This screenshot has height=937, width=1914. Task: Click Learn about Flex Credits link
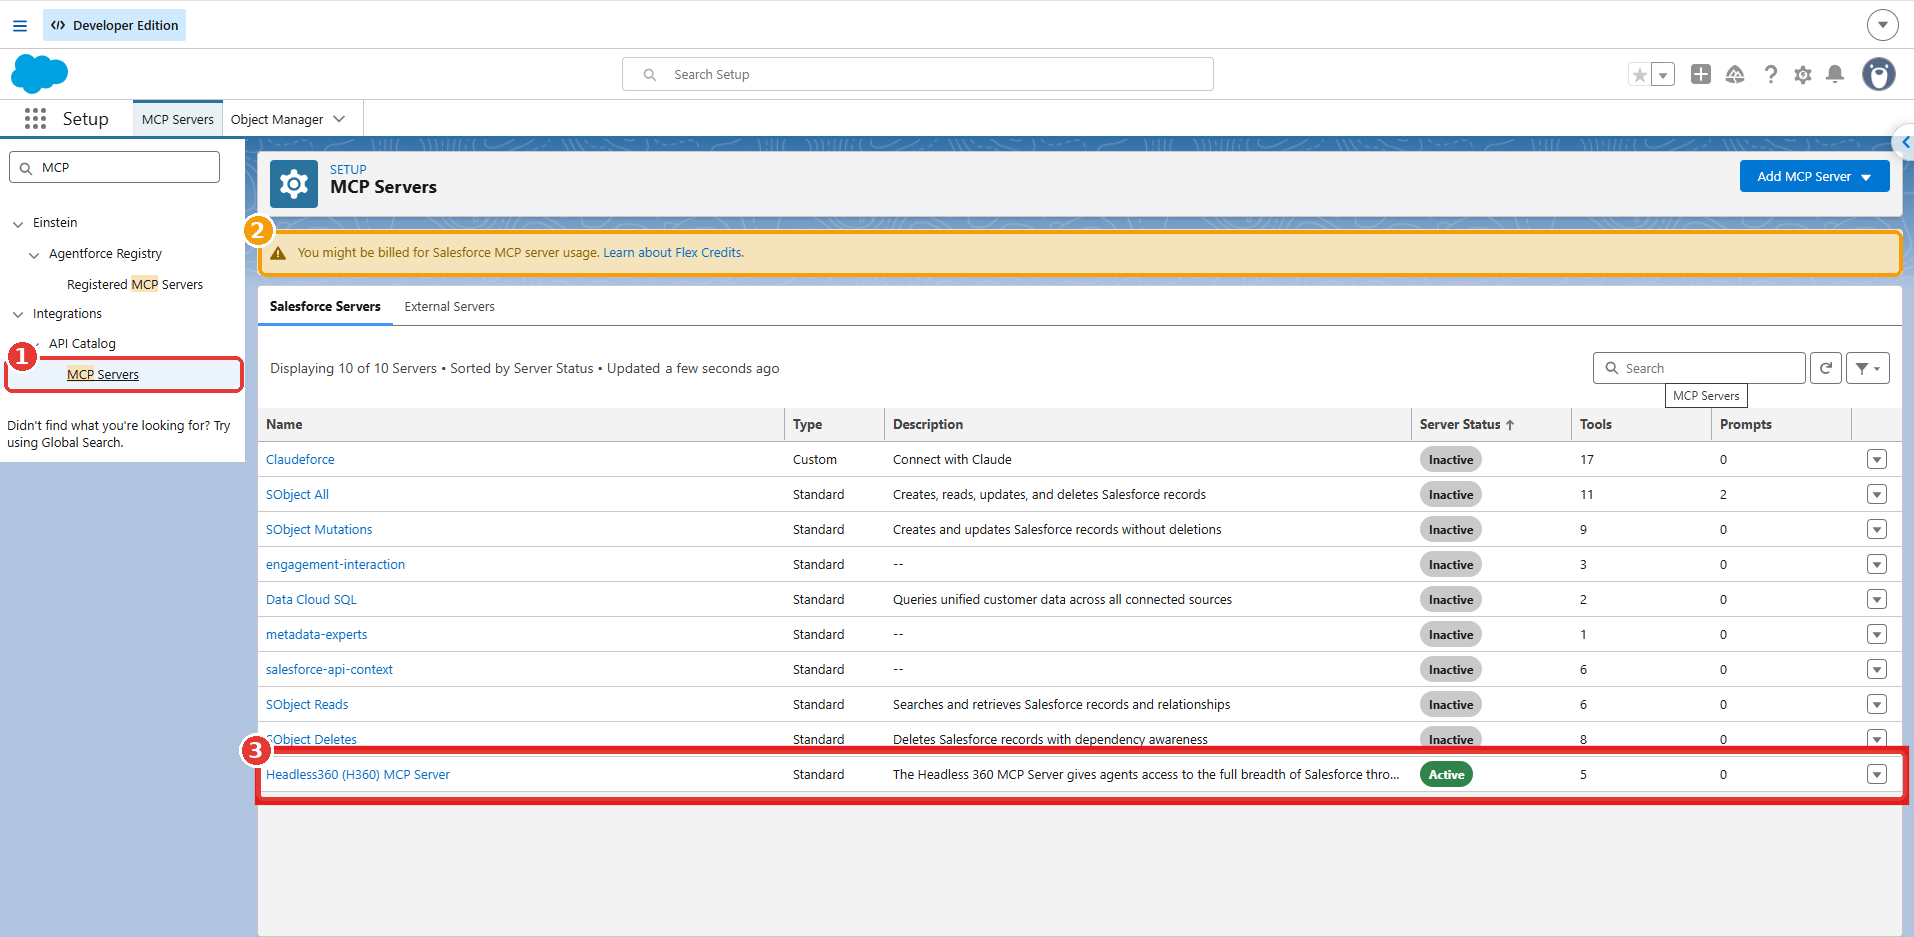coord(672,253)
